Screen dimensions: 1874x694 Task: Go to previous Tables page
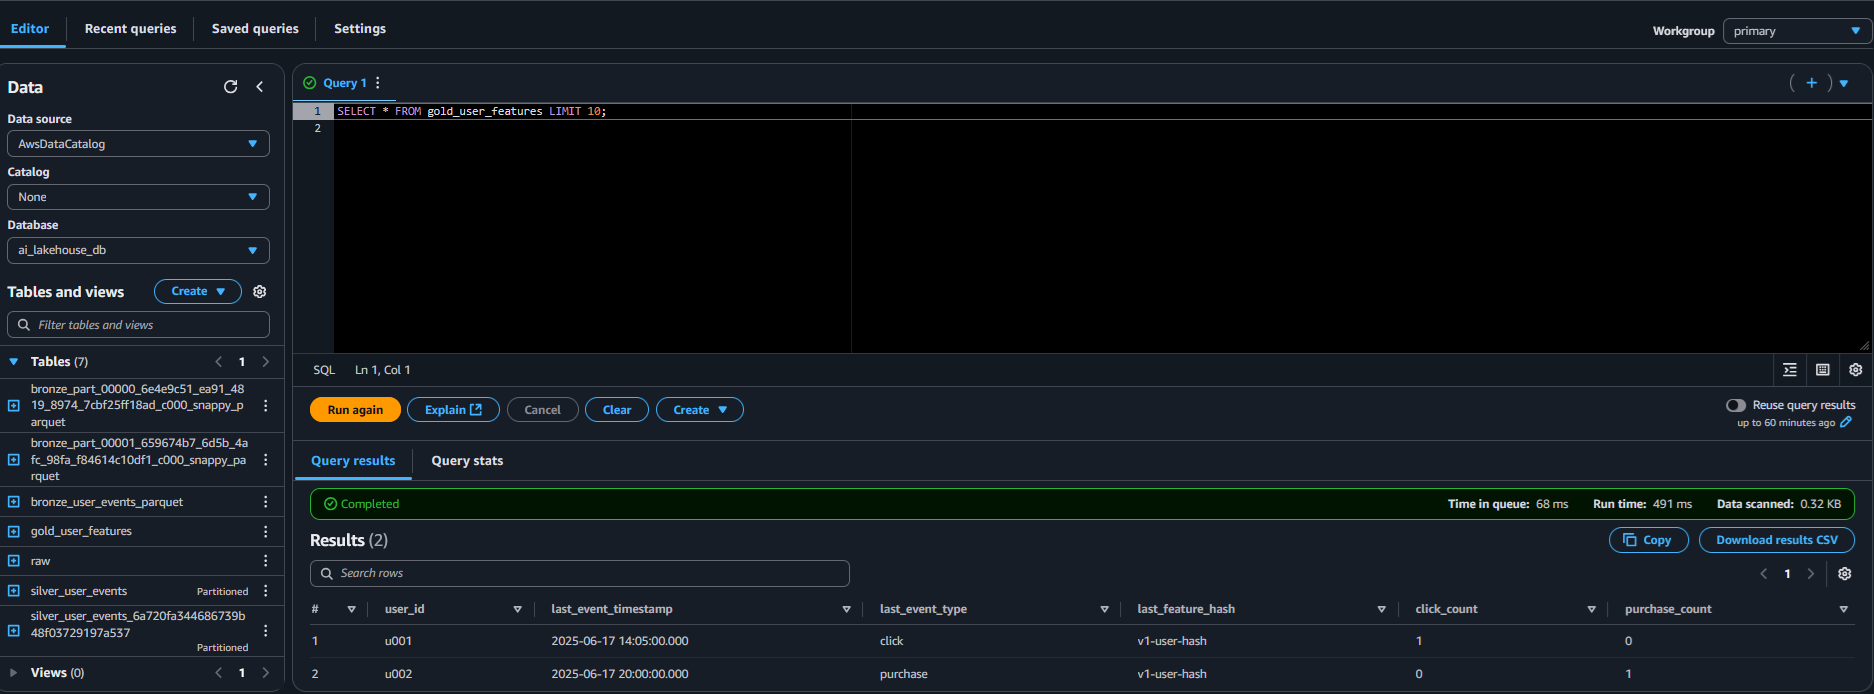[219, 362]
